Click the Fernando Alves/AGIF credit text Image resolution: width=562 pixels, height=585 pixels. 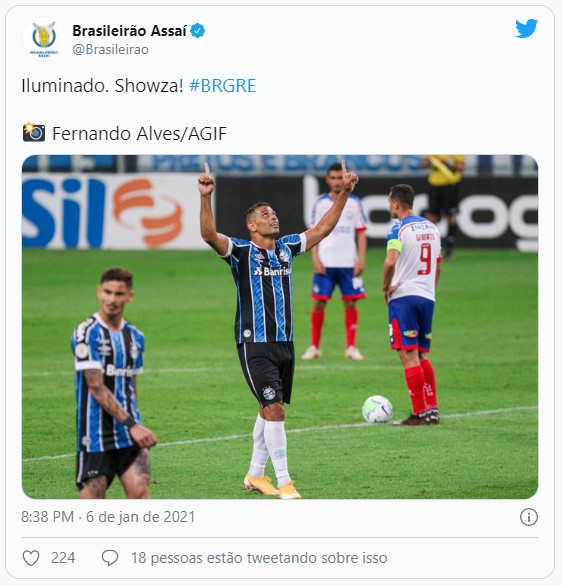tap(139, 134)
